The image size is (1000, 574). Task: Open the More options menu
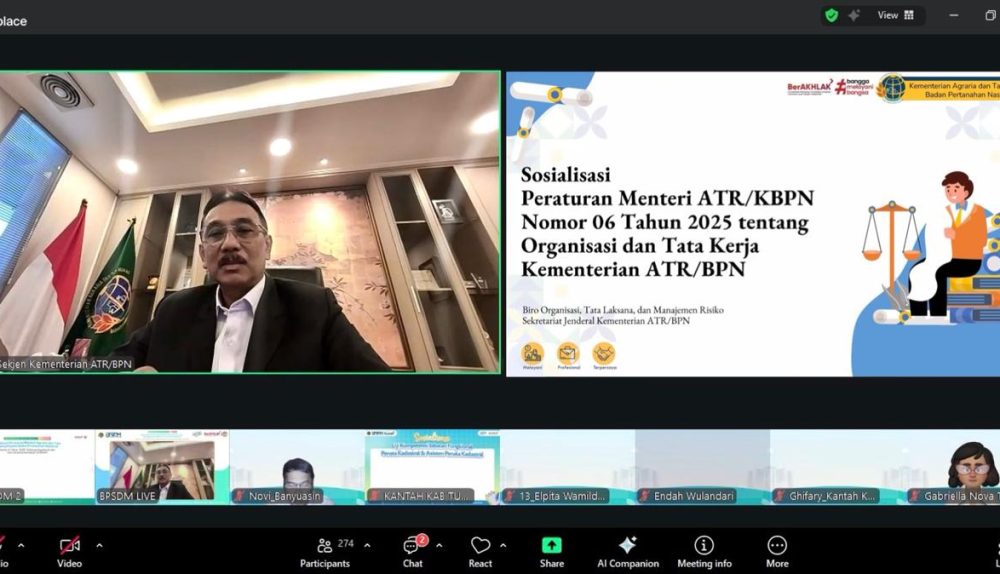coord(777,551)
